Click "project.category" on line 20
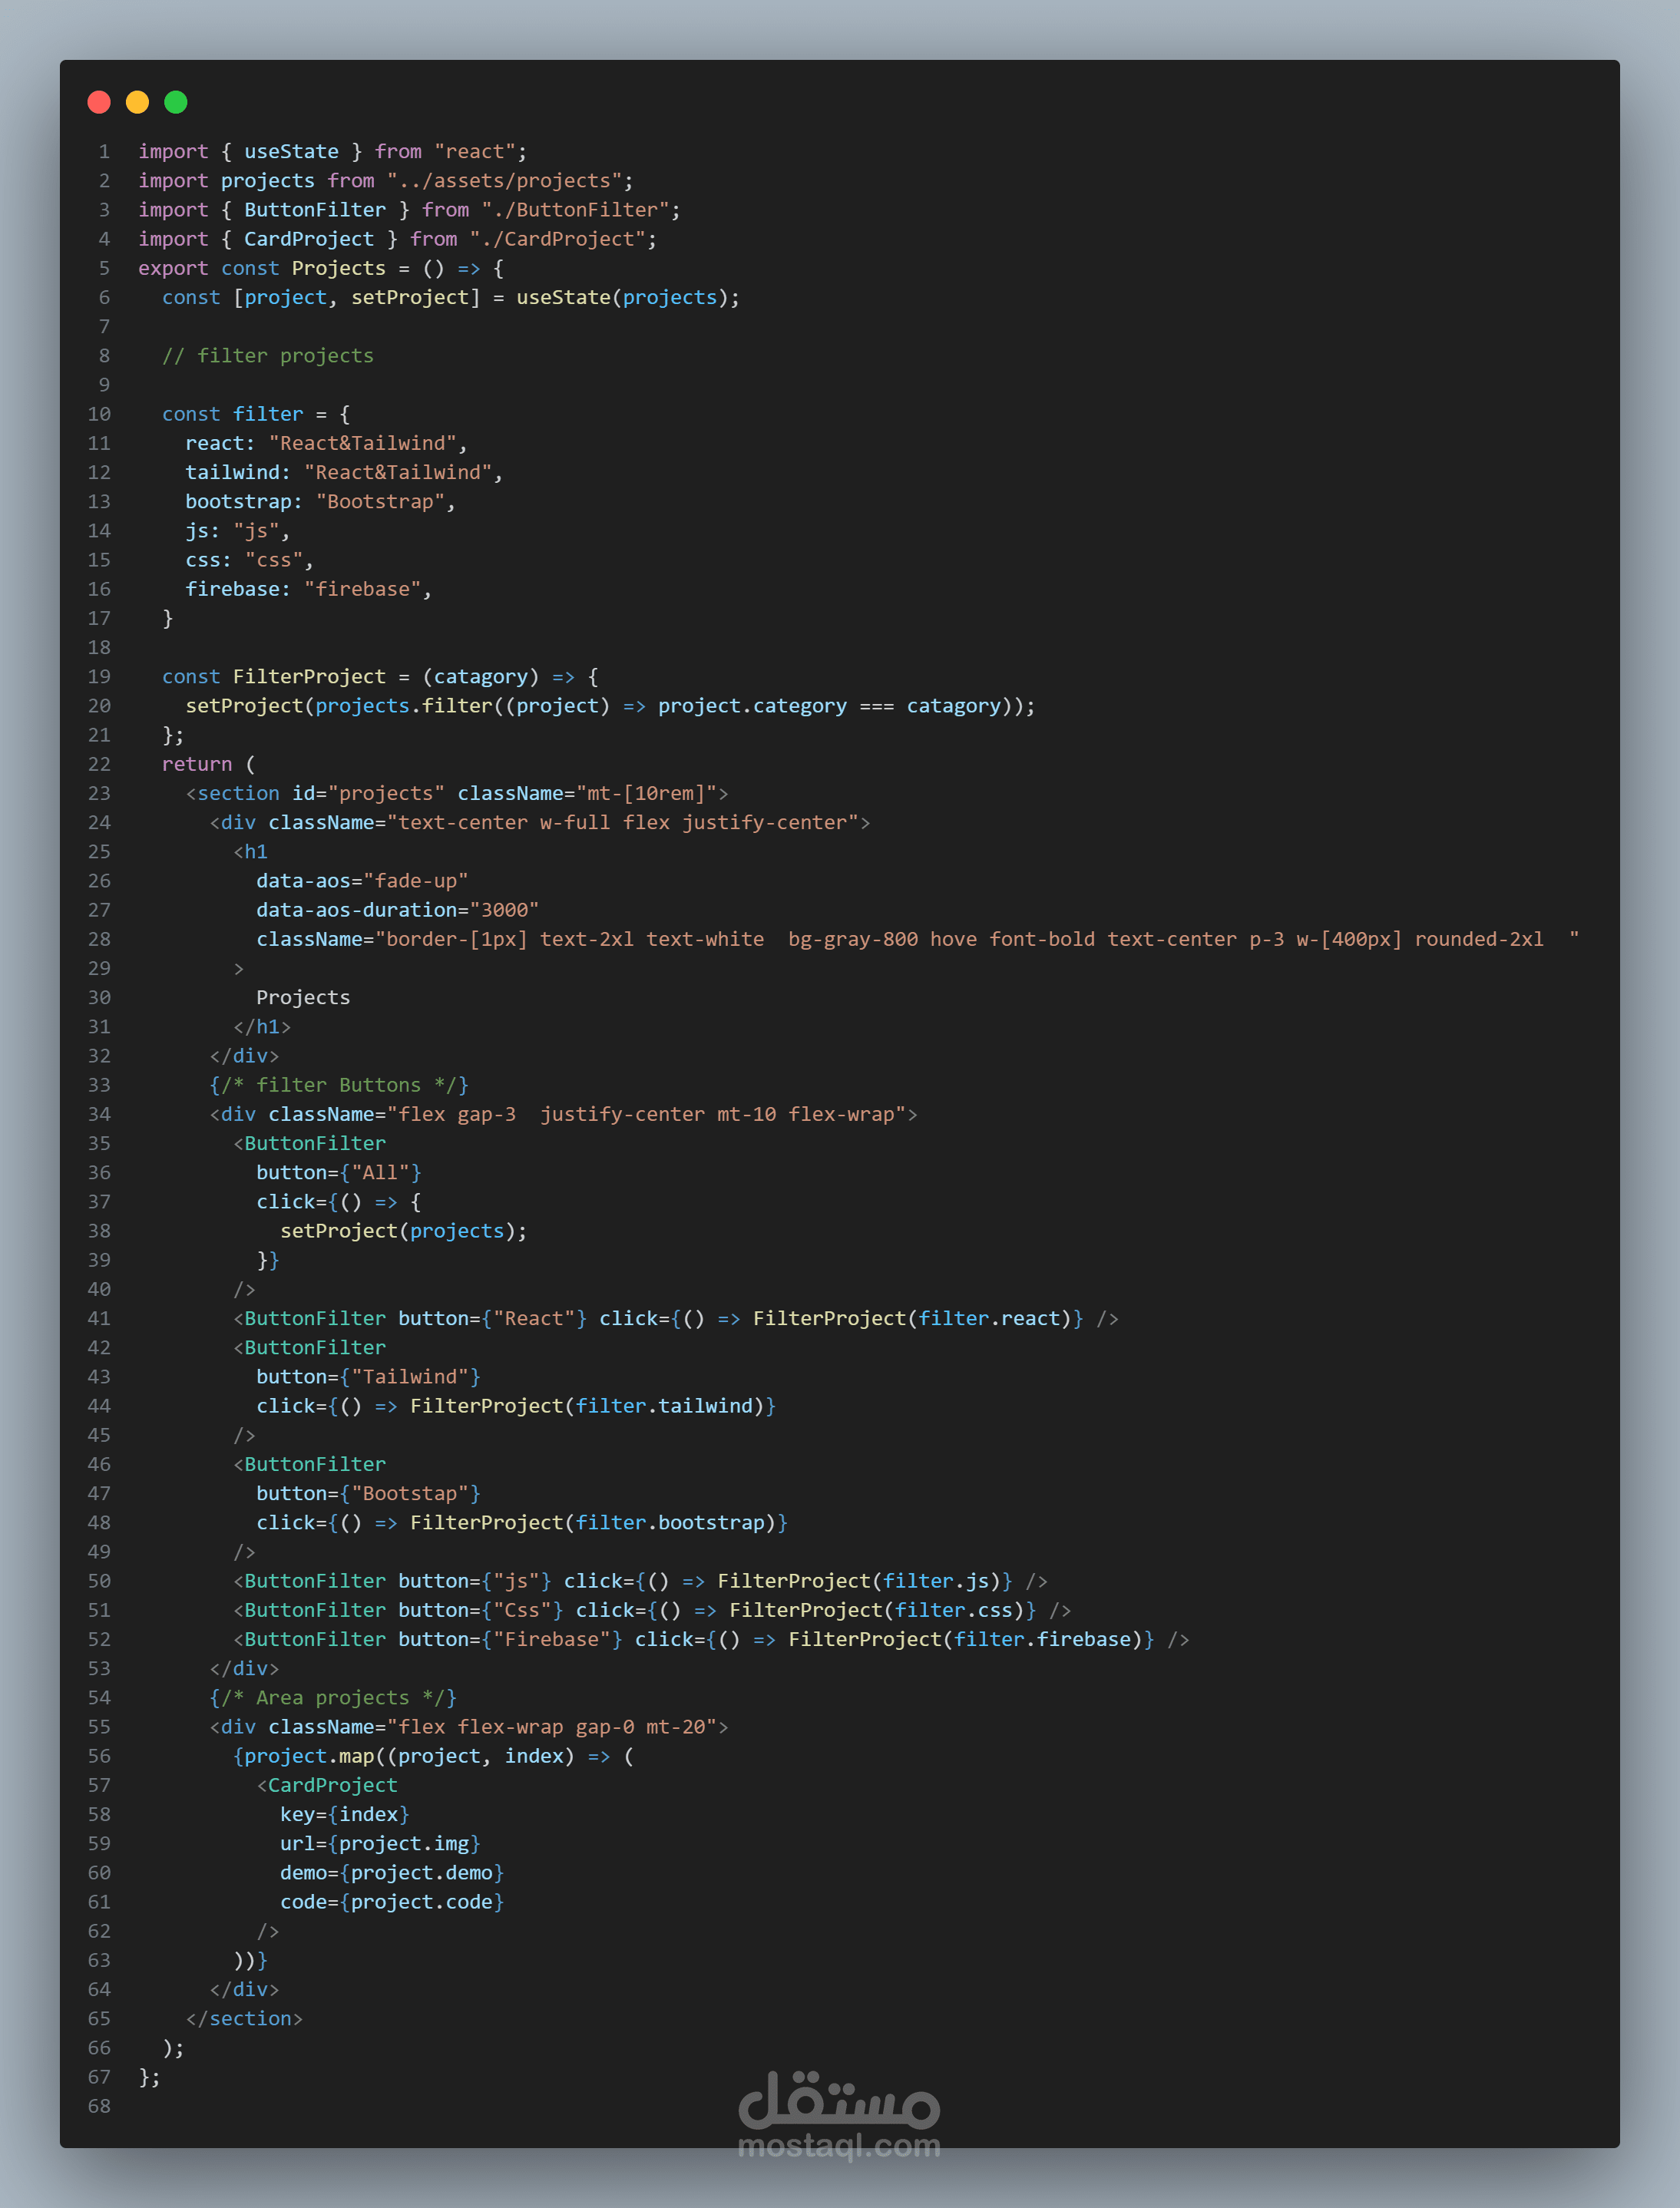This screenshot has height=2208, width=1680. coord(752,706)
